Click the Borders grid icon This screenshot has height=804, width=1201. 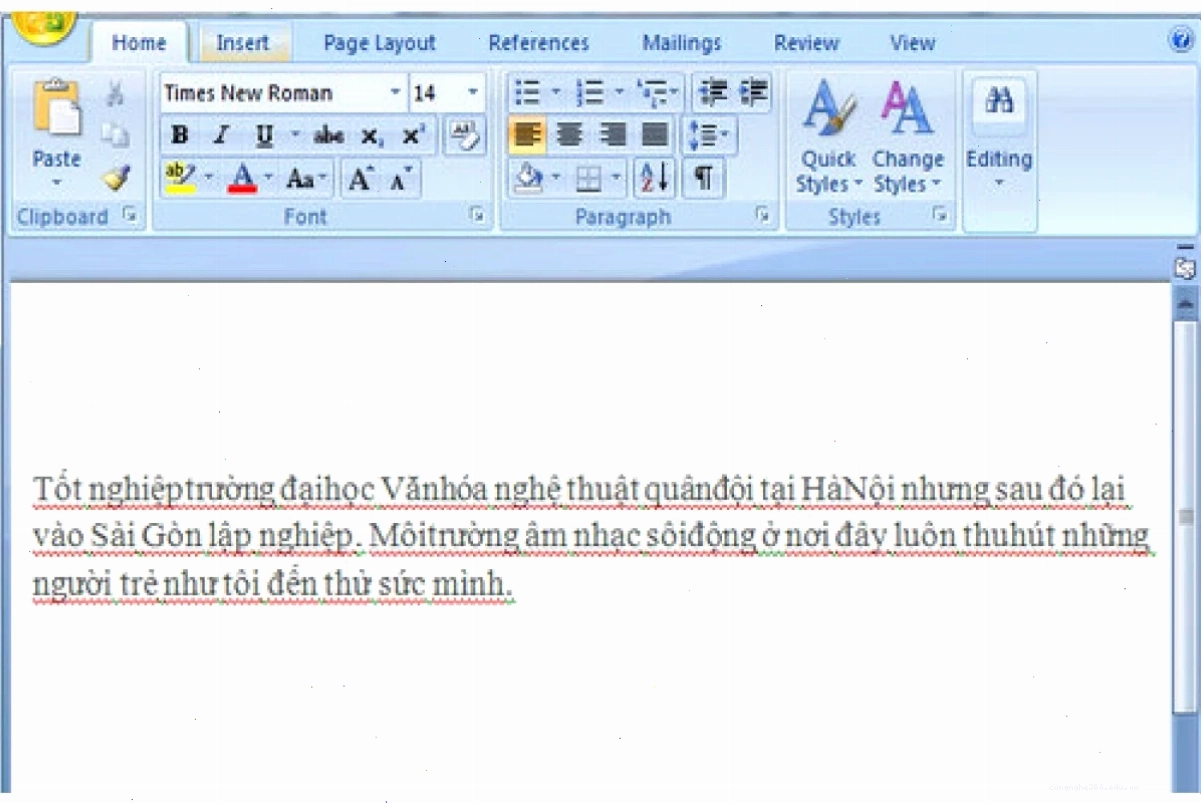(x=589, y=179)
